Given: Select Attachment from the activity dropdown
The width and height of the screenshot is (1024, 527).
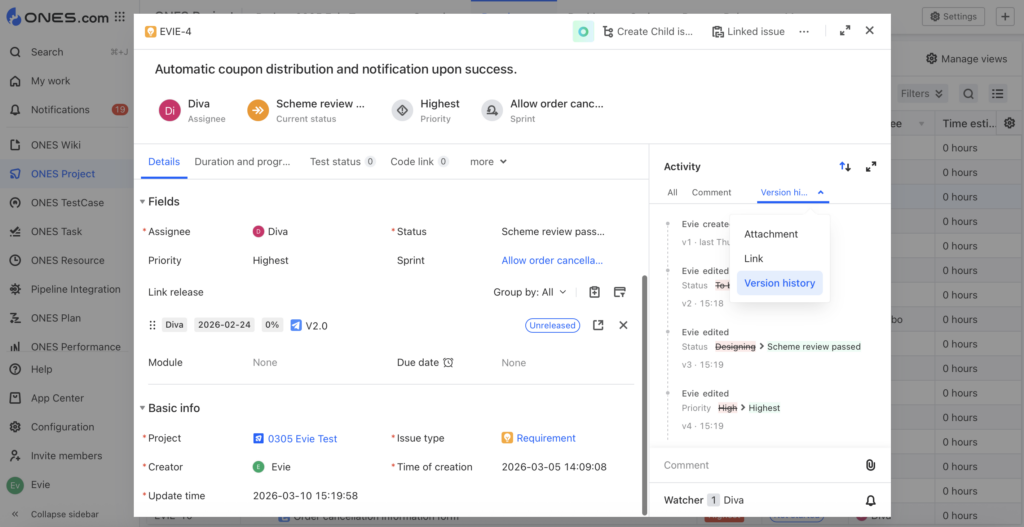Looking at the screenshot, I should 771,234.
